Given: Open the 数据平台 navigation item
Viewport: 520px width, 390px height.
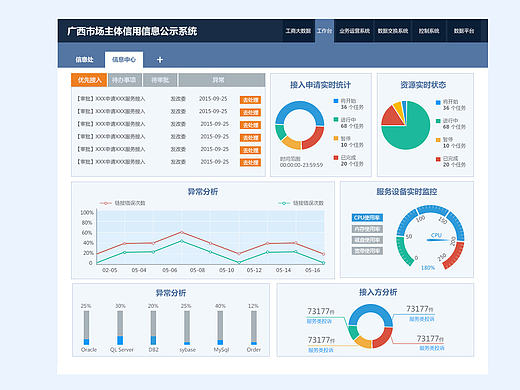Looking at the screenshot, I should (x=464, y=31).
